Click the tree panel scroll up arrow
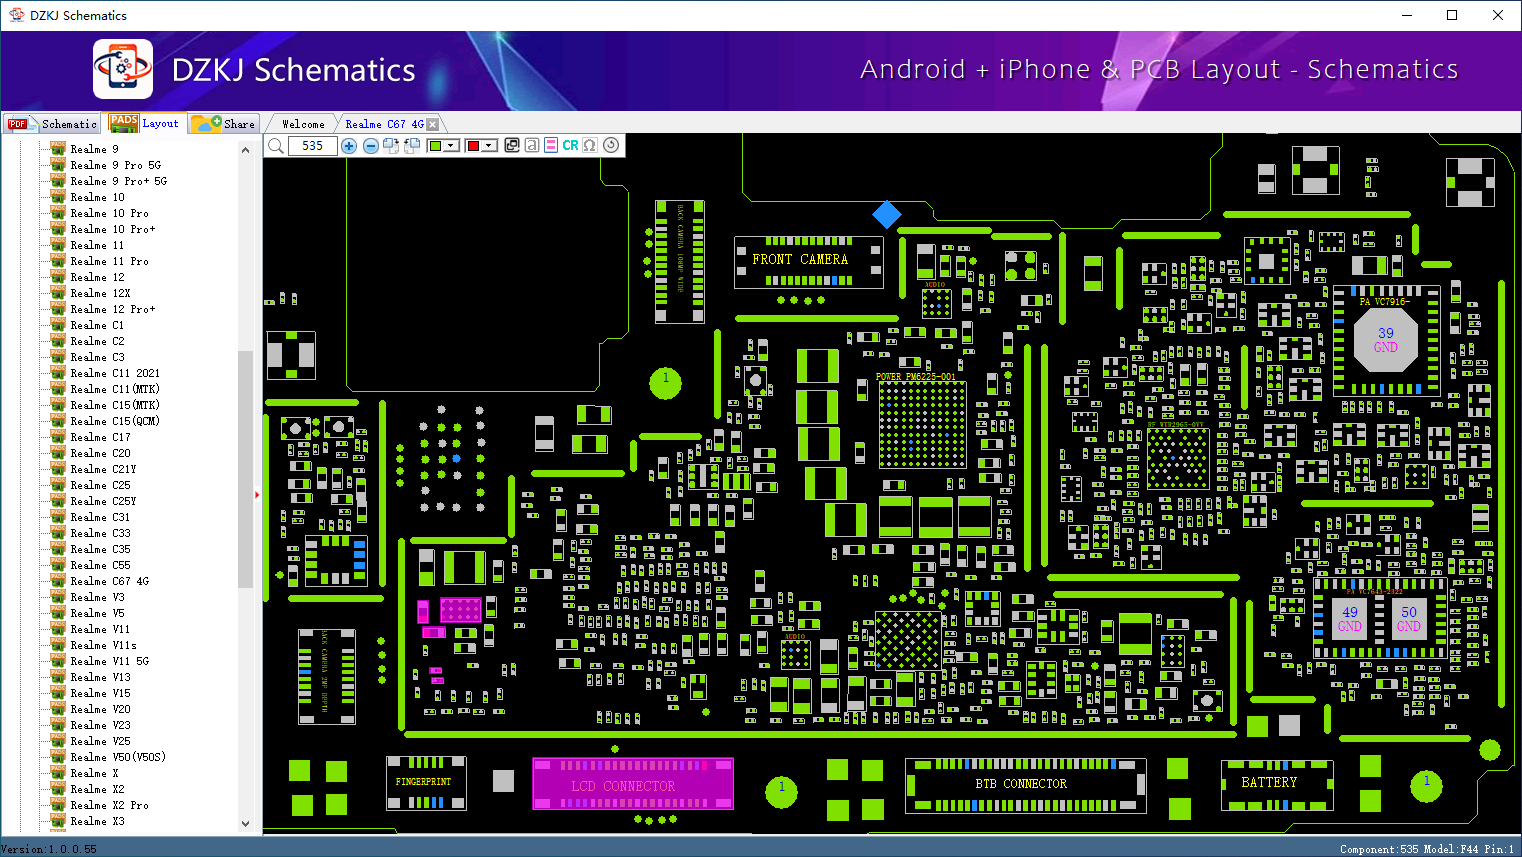 click(x=246, y=150)
